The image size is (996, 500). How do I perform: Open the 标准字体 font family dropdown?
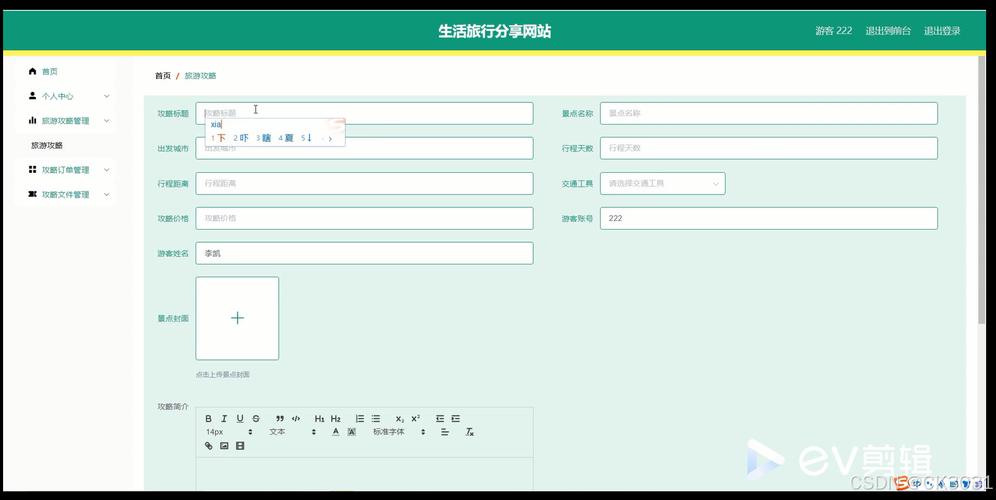pos(399,432)
